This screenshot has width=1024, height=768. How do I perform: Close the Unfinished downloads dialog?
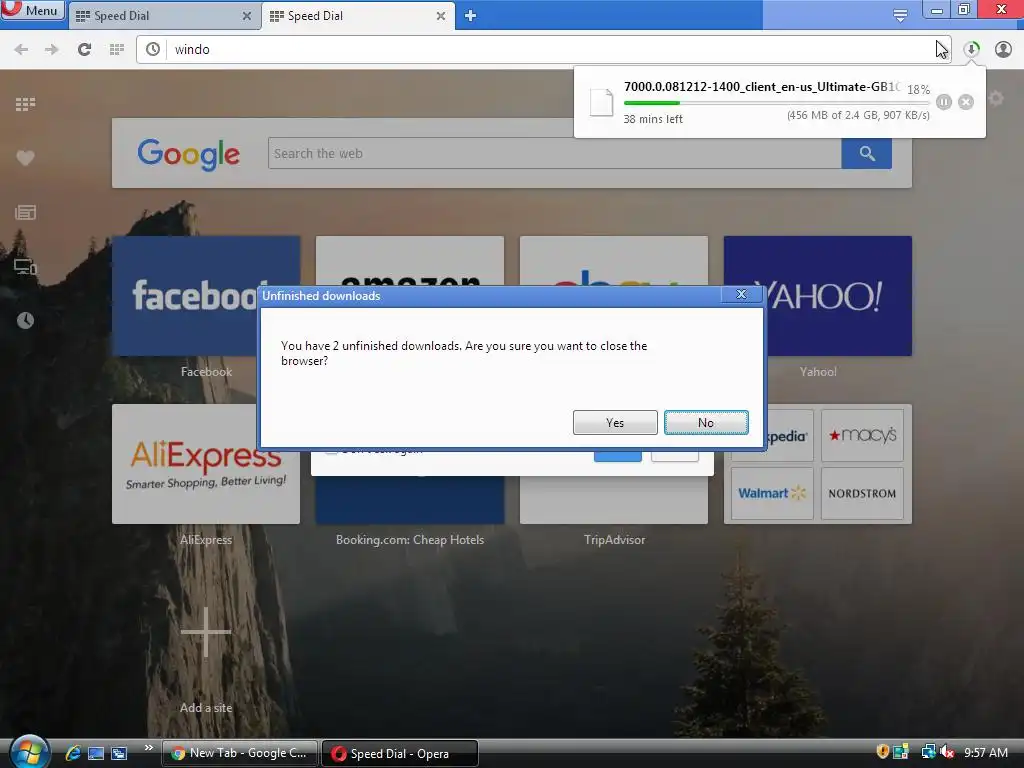(x=741, y=295)
